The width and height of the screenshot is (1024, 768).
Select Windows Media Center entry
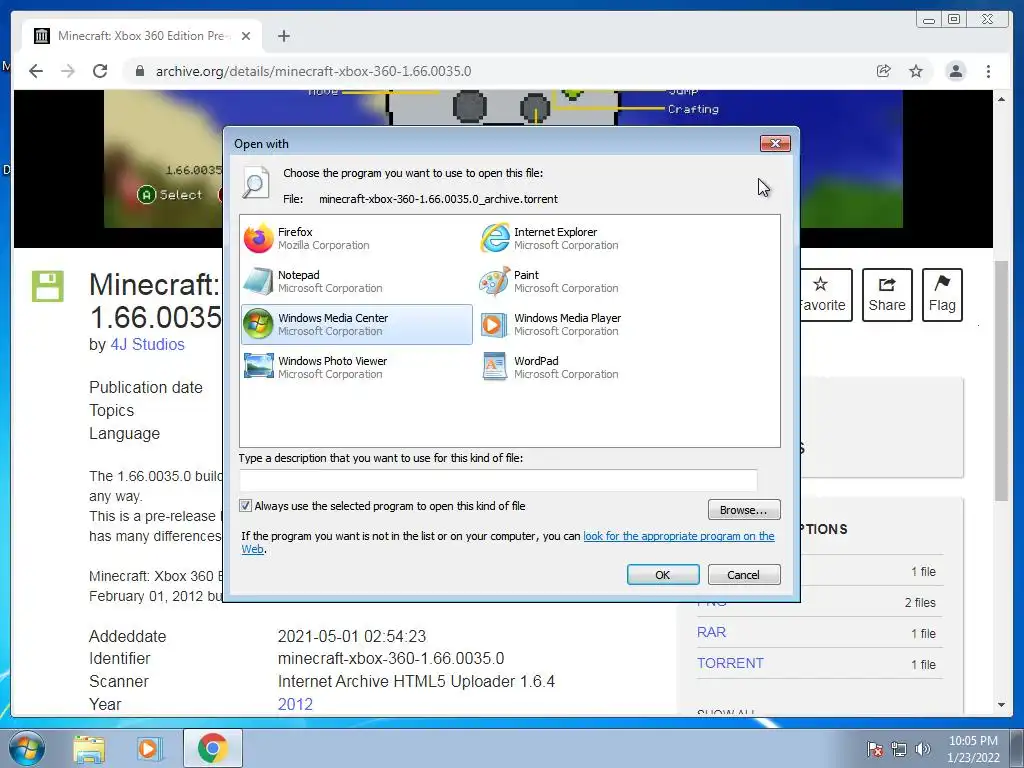pos(356,325)
